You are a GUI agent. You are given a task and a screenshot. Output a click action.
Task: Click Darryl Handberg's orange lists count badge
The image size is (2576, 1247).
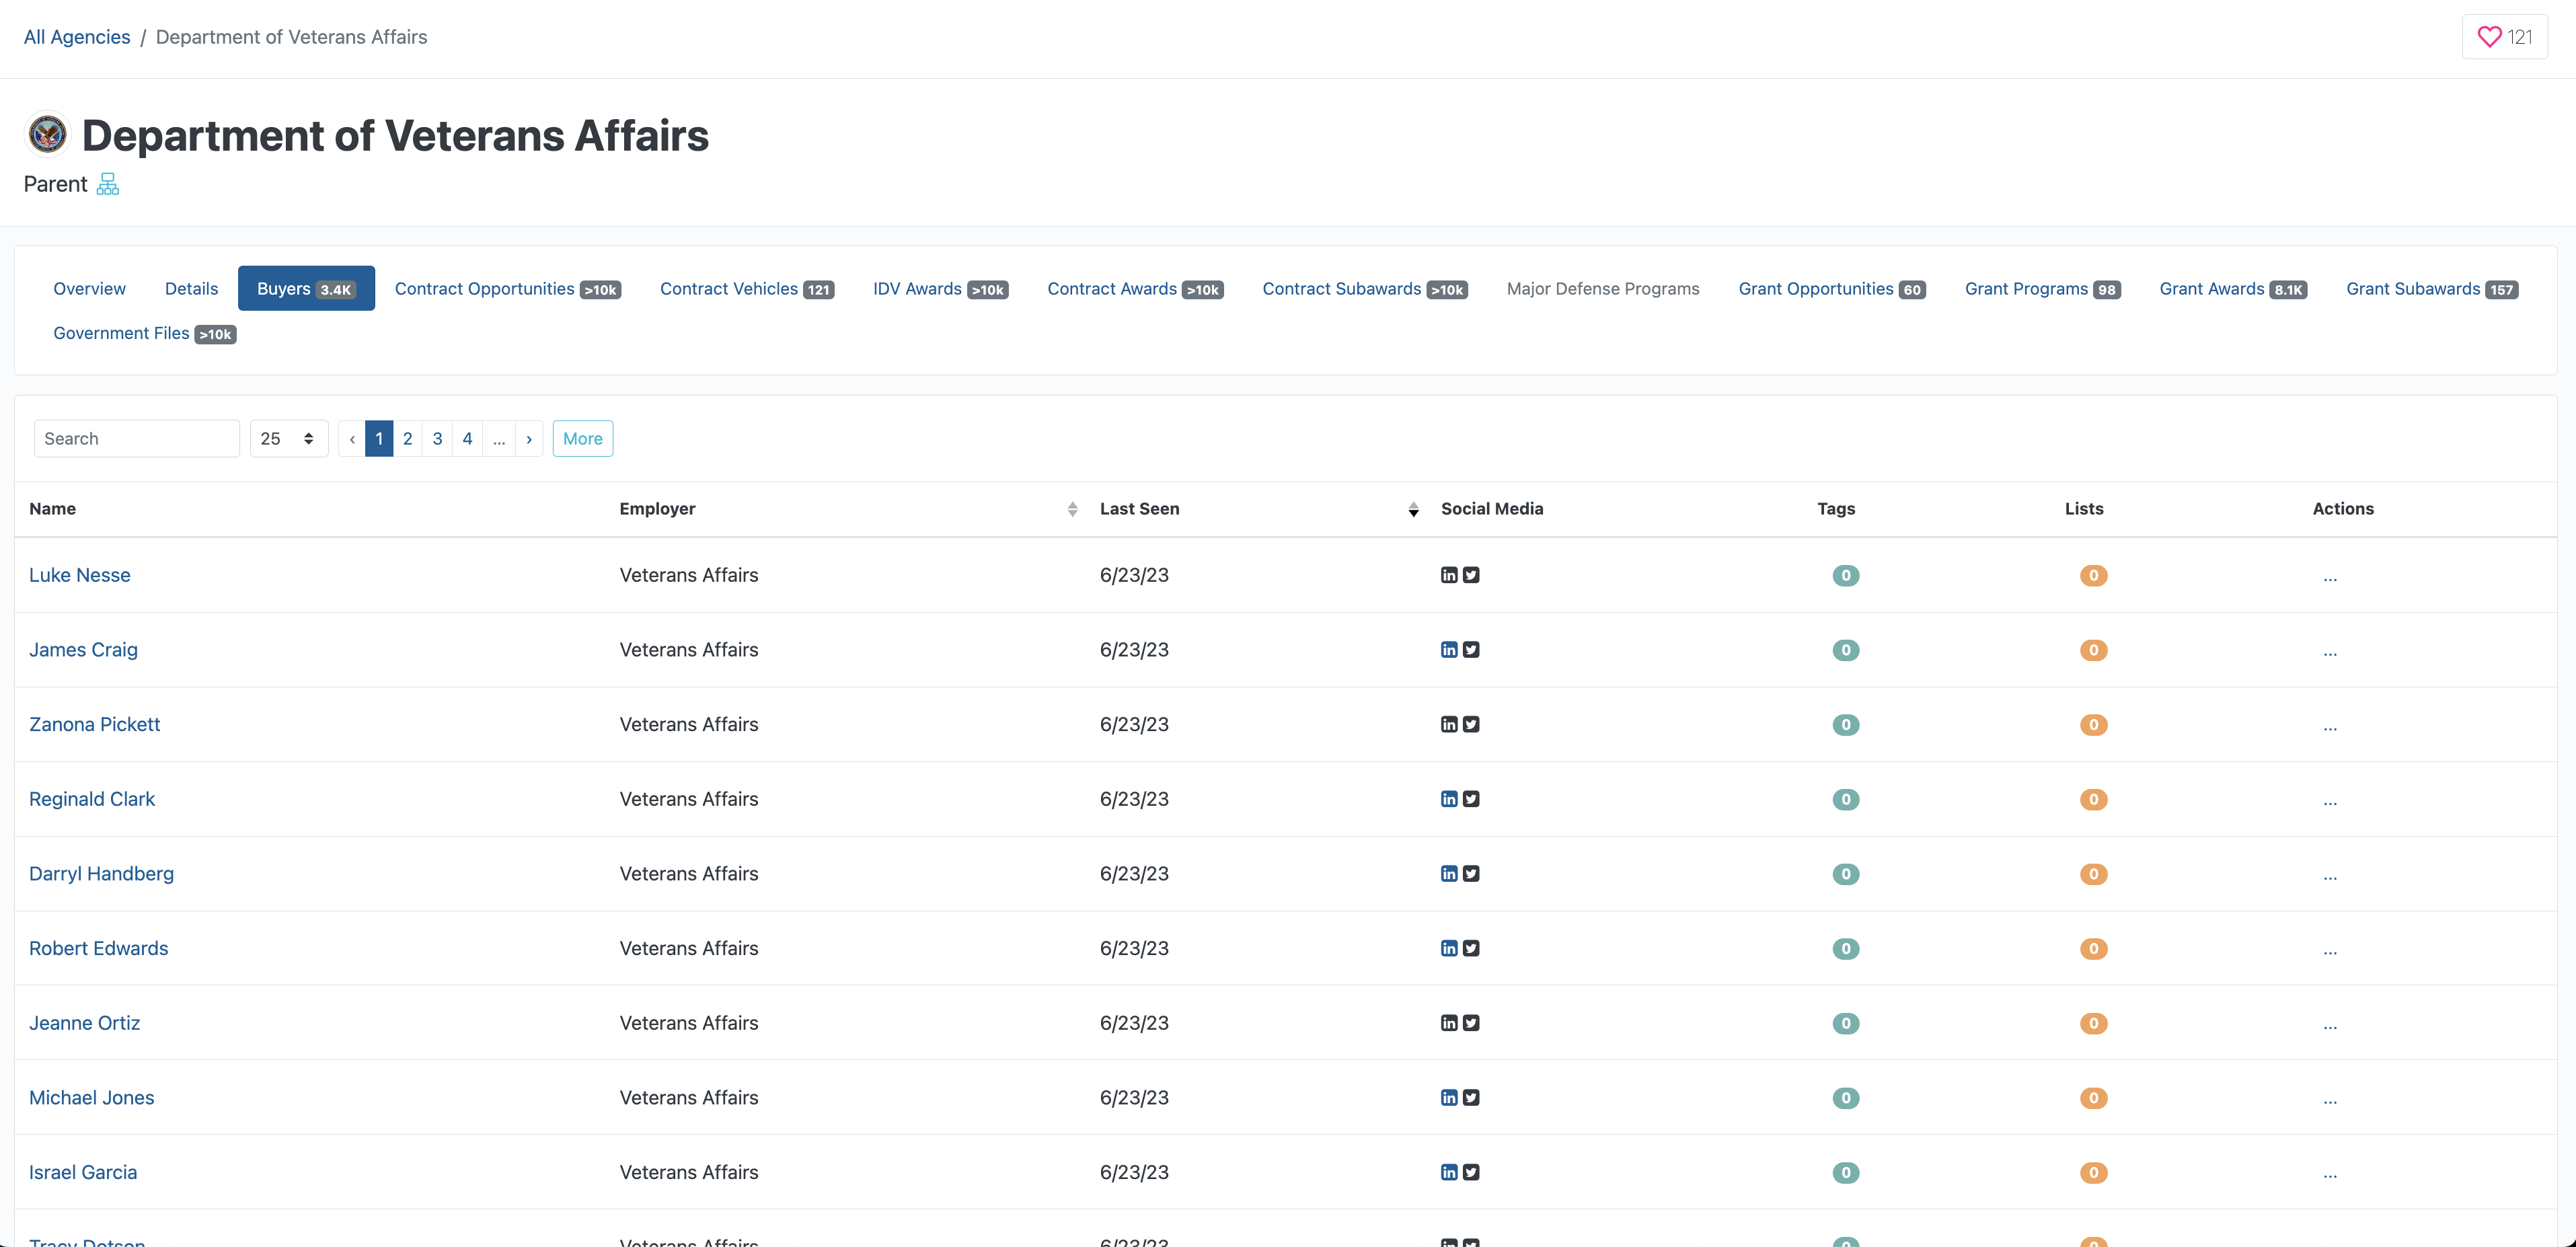tap(2093, 874)
